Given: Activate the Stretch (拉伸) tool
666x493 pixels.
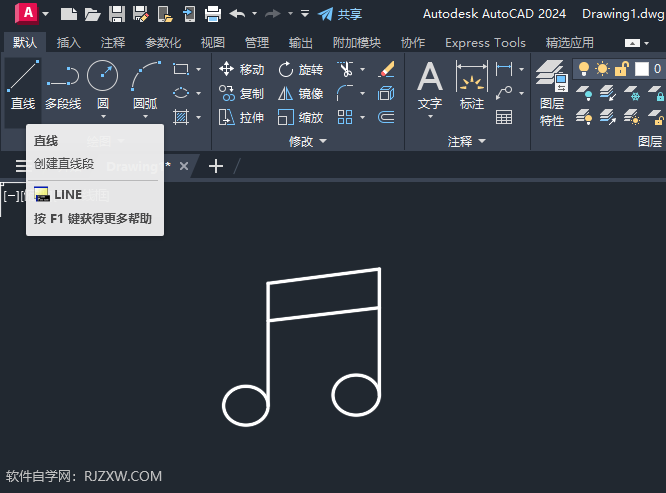Looking at the screenshot, I should (242, 117).
